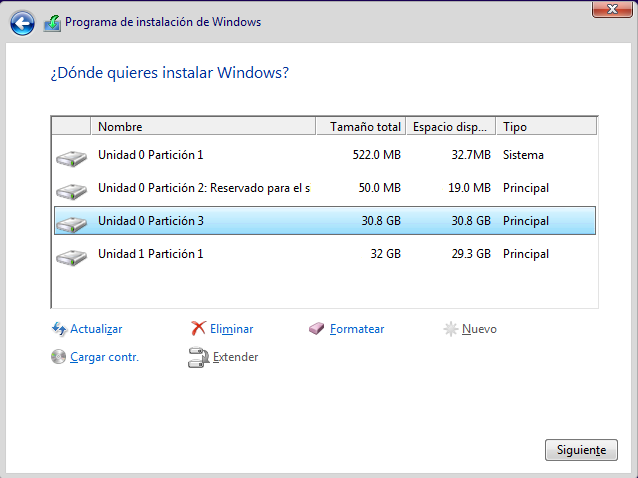Click the Actualizar refresh icon
The image size is (638, 478).
point(59,329)
